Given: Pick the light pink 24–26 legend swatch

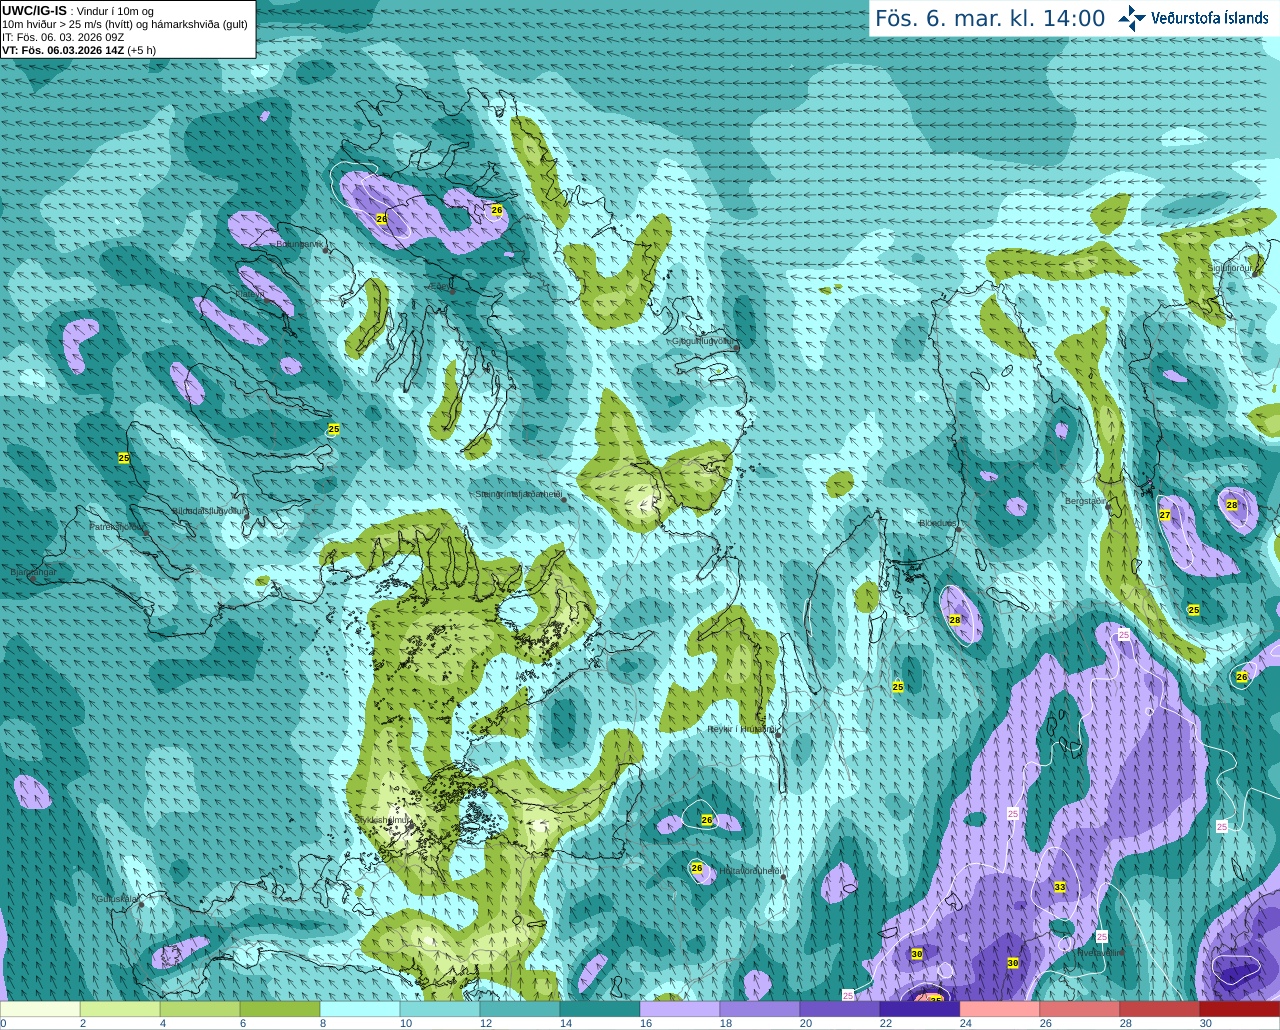Looking at the screenshot, I should click(1000, 1009).
